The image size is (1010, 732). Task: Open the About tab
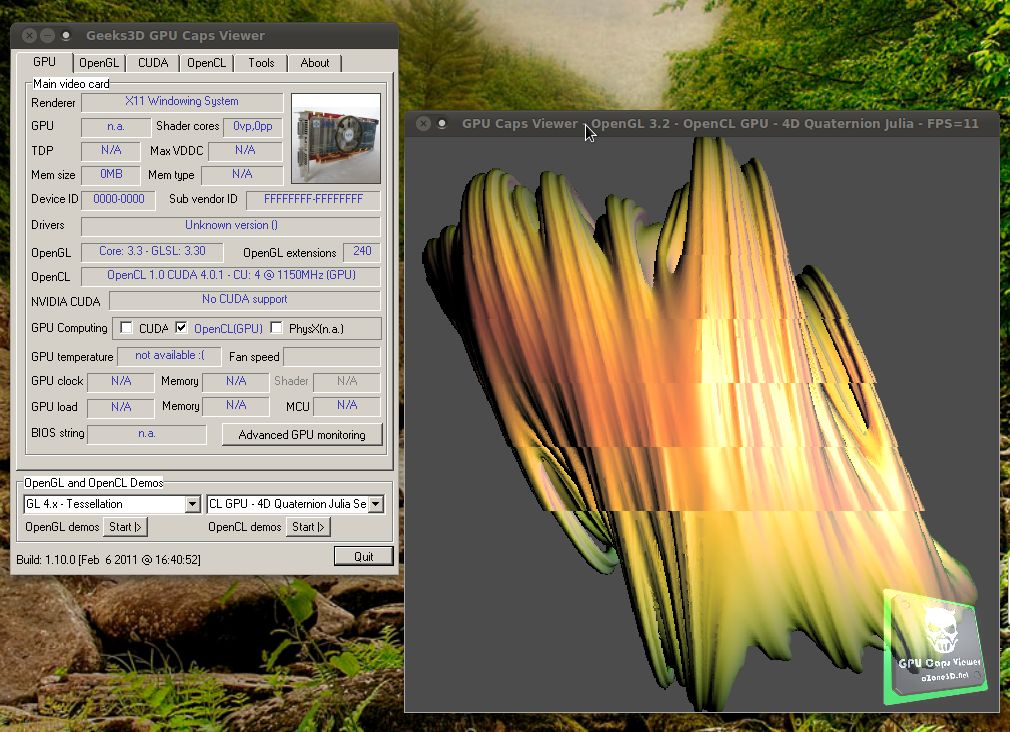pyautogui.click(x=314, y=63)
